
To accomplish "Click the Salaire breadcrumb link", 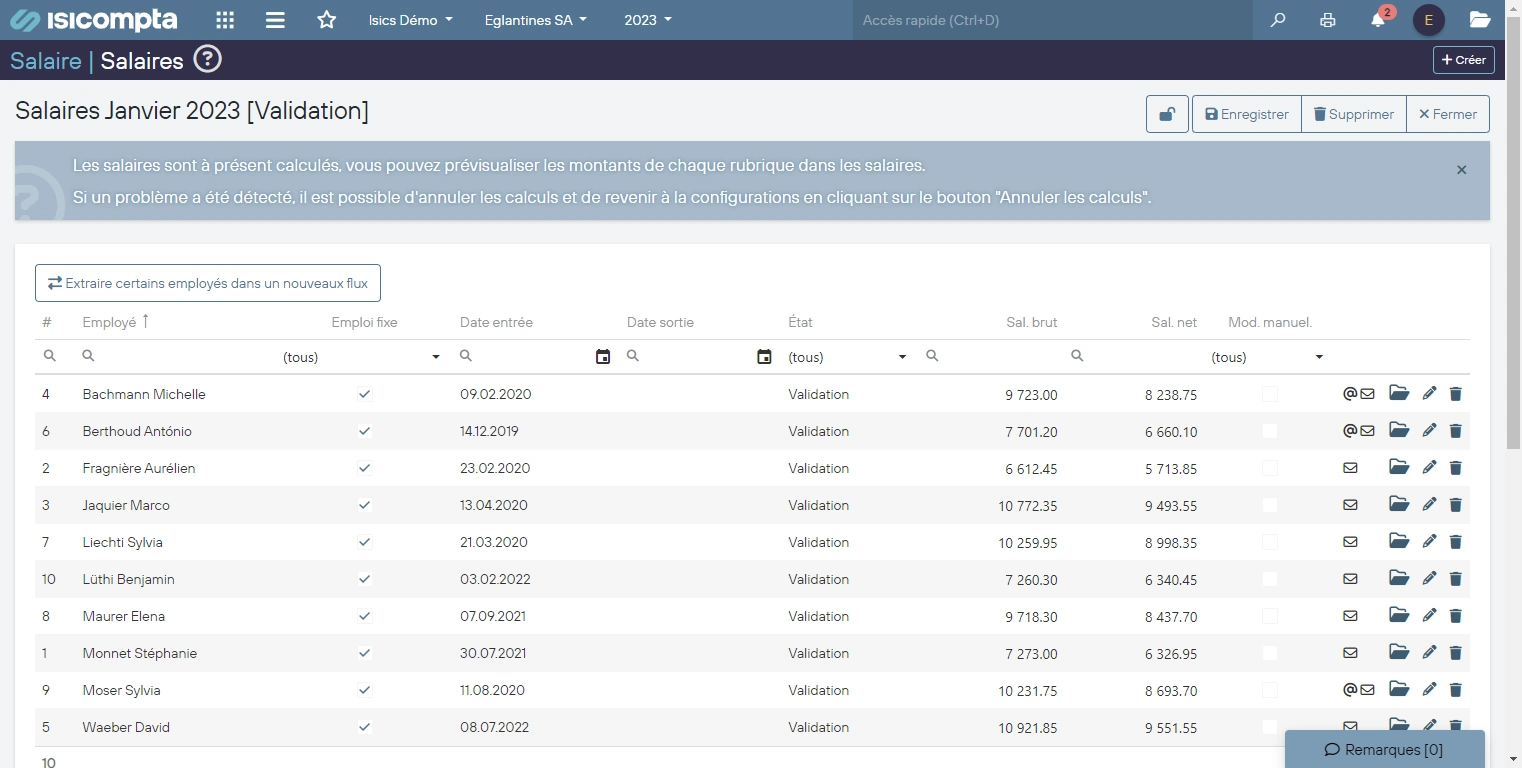I will tap(46, 61).
